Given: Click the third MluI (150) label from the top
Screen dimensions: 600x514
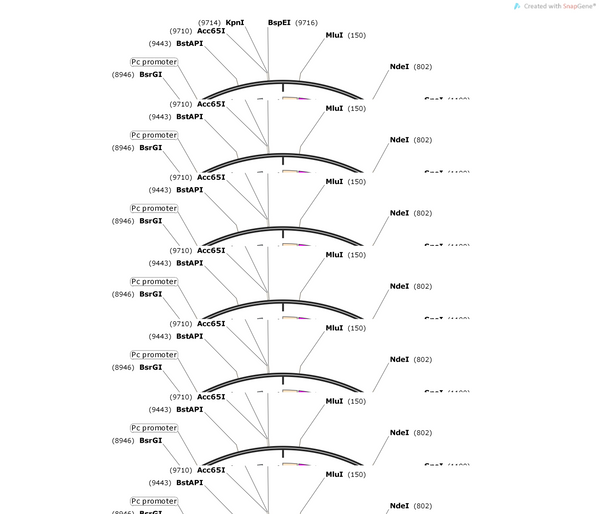Looking at the screenshot, I should coord(346,181).
